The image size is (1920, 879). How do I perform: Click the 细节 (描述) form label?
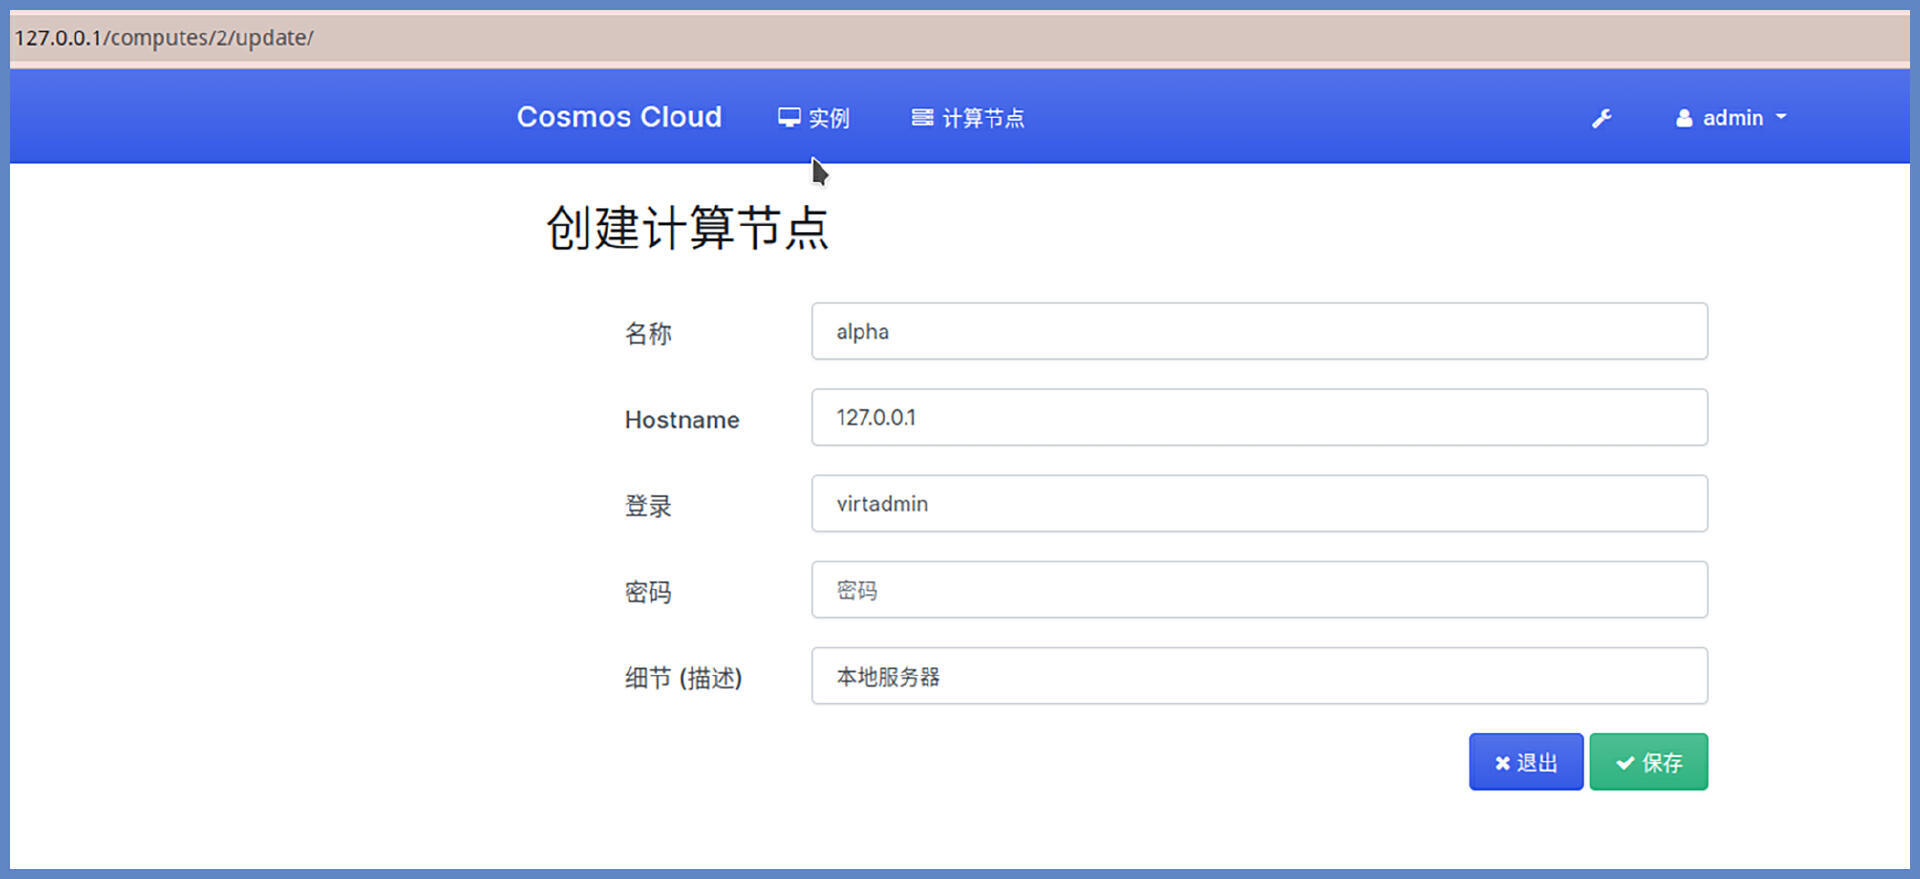click(683, 678)
